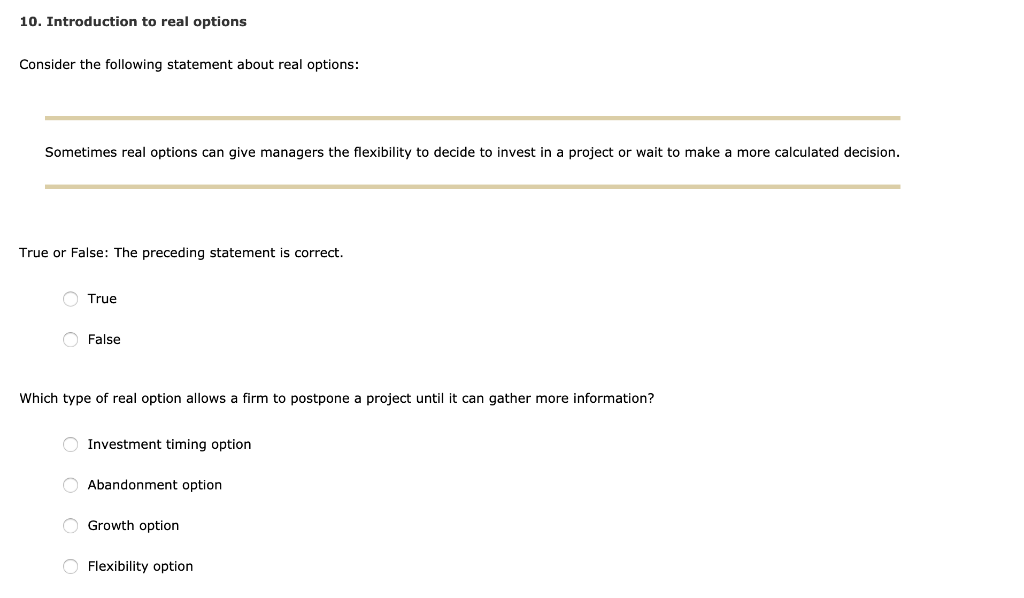This screenshot has height=598, width=1024.
Task: Click the upper tan divider line
Action: click(472, 117)
